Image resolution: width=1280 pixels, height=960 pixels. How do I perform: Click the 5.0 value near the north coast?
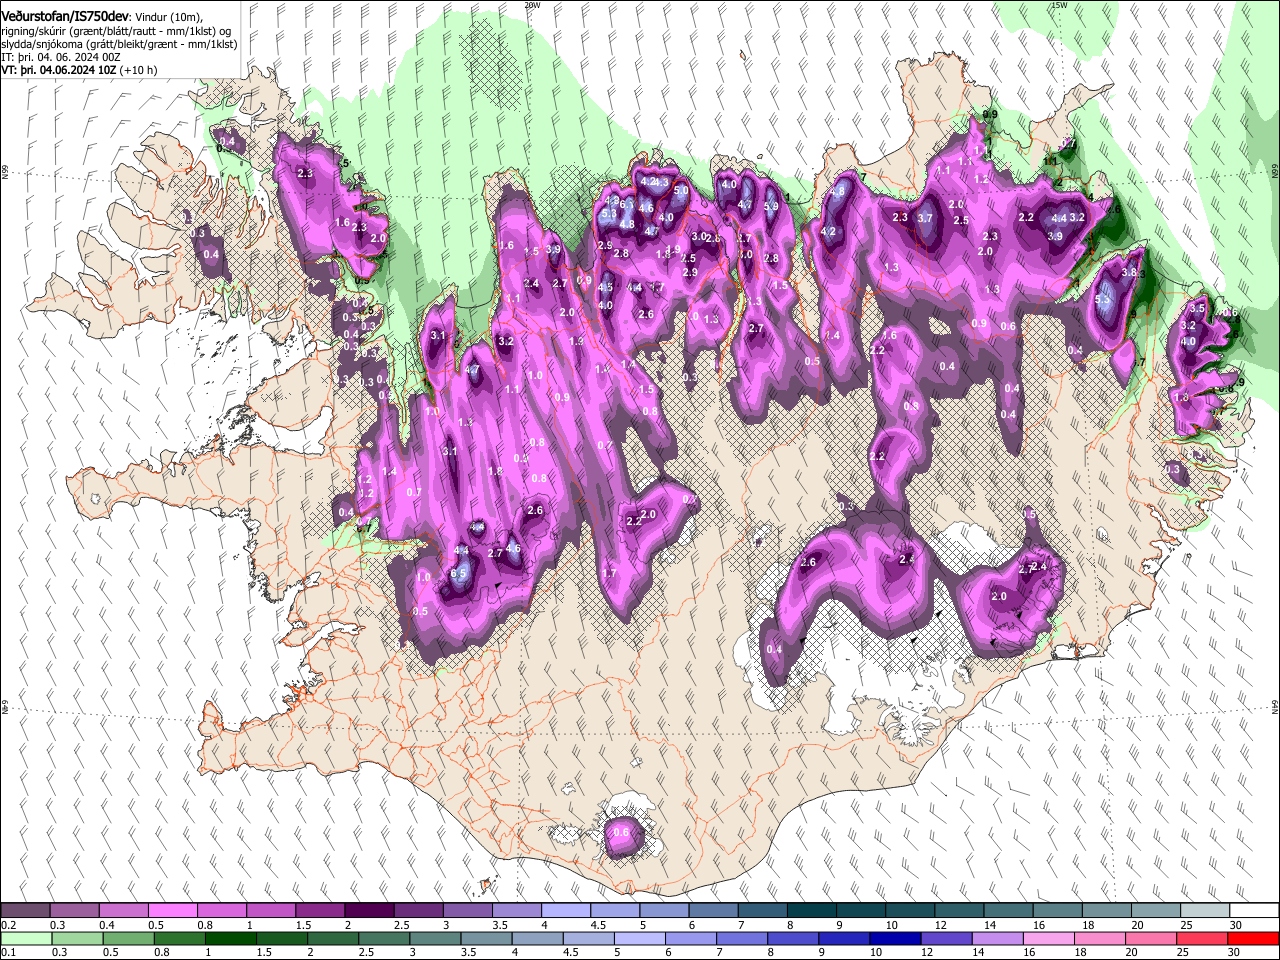681,190
